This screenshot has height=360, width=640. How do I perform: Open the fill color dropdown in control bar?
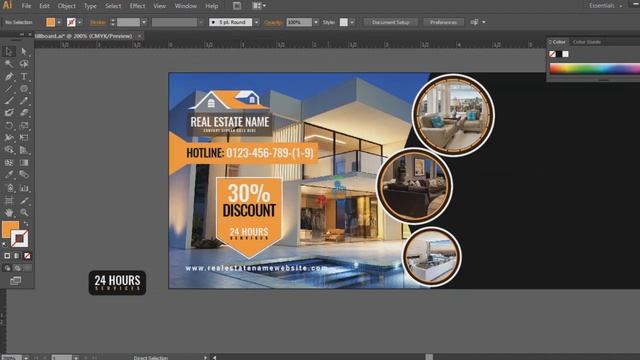pos(59,22)
